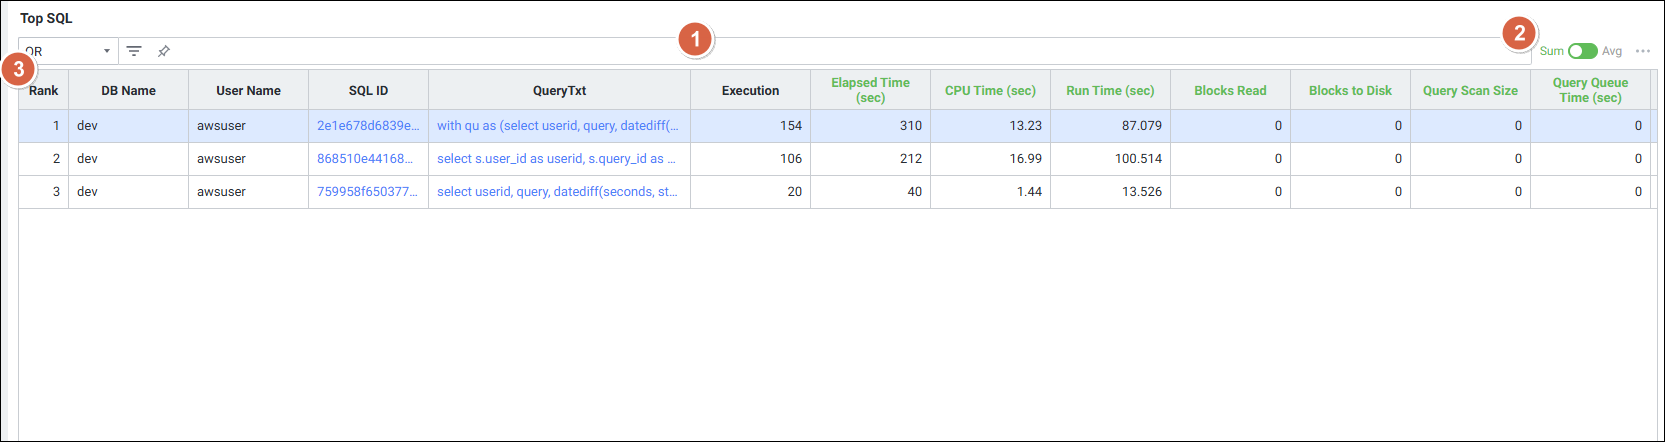Click query text starting 'select s.user_id'
Screen dimensions: 1665x442
[x=556, y=159]
